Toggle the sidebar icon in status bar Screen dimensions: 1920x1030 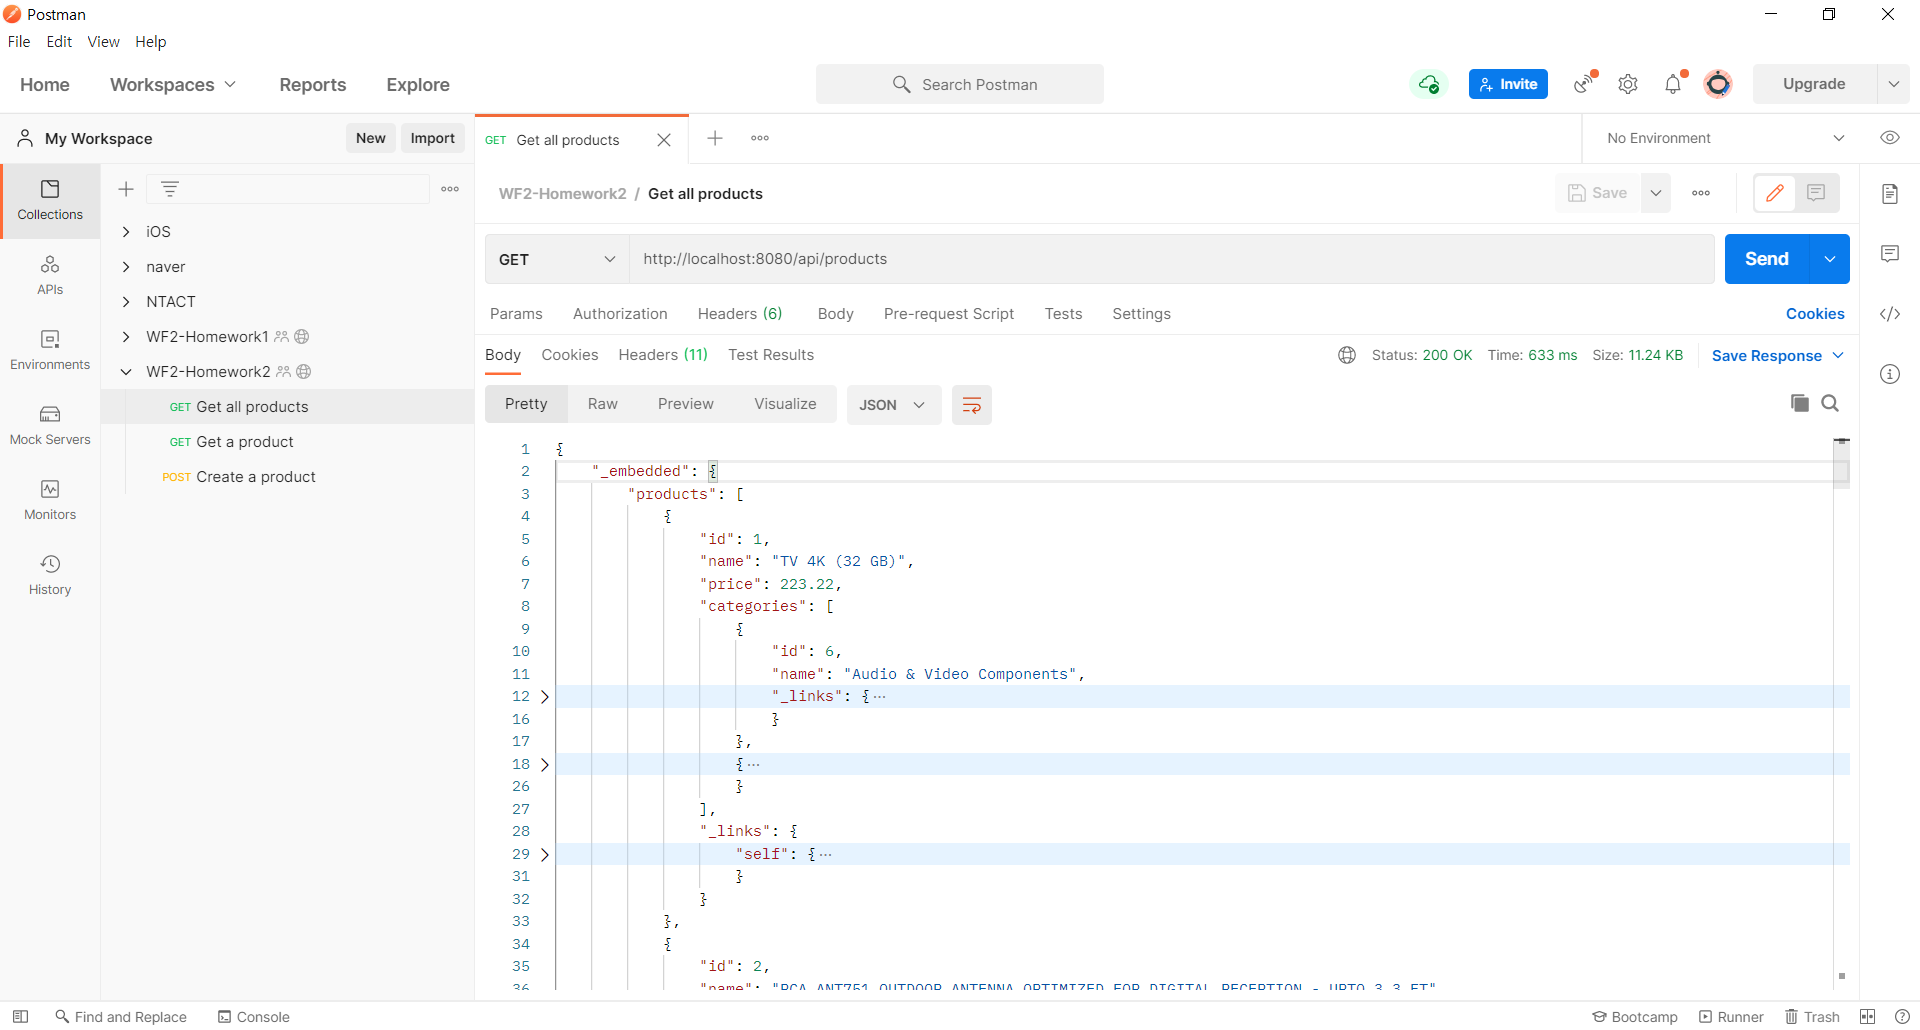click(20, 1016)
